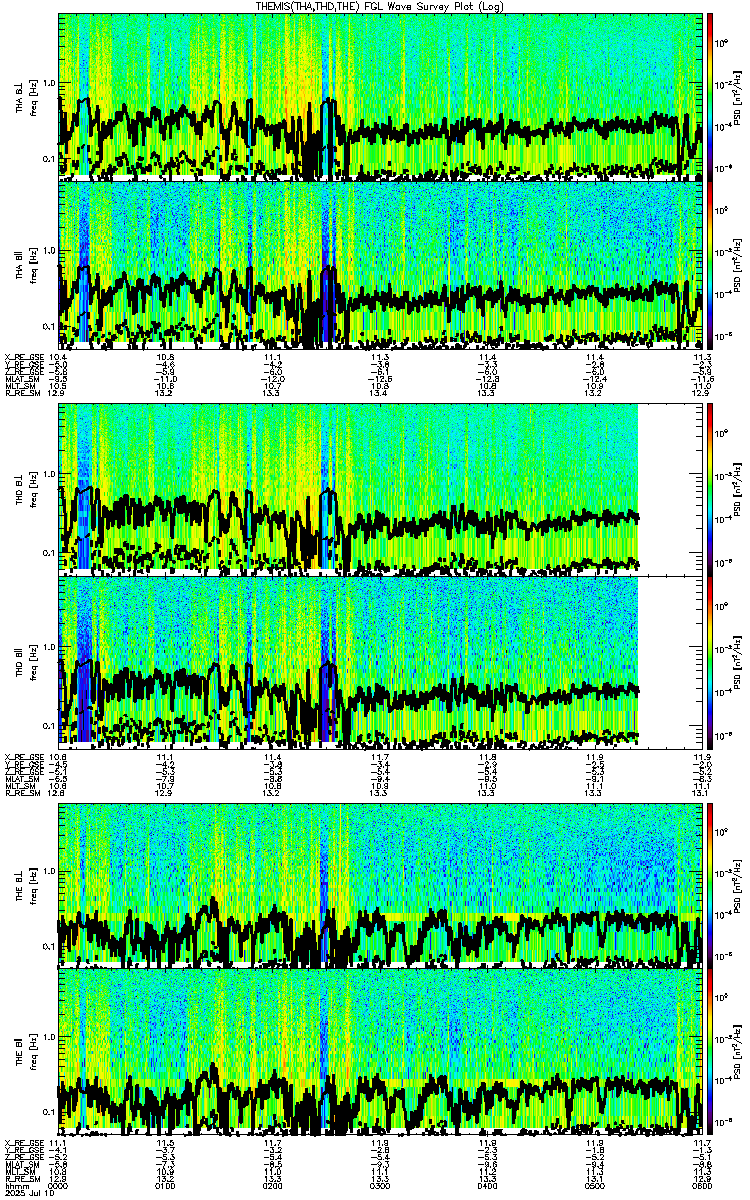Screen dimensions: 750x1200
Task: Click the 0300 time tick label
Action: pos(381,1186)
